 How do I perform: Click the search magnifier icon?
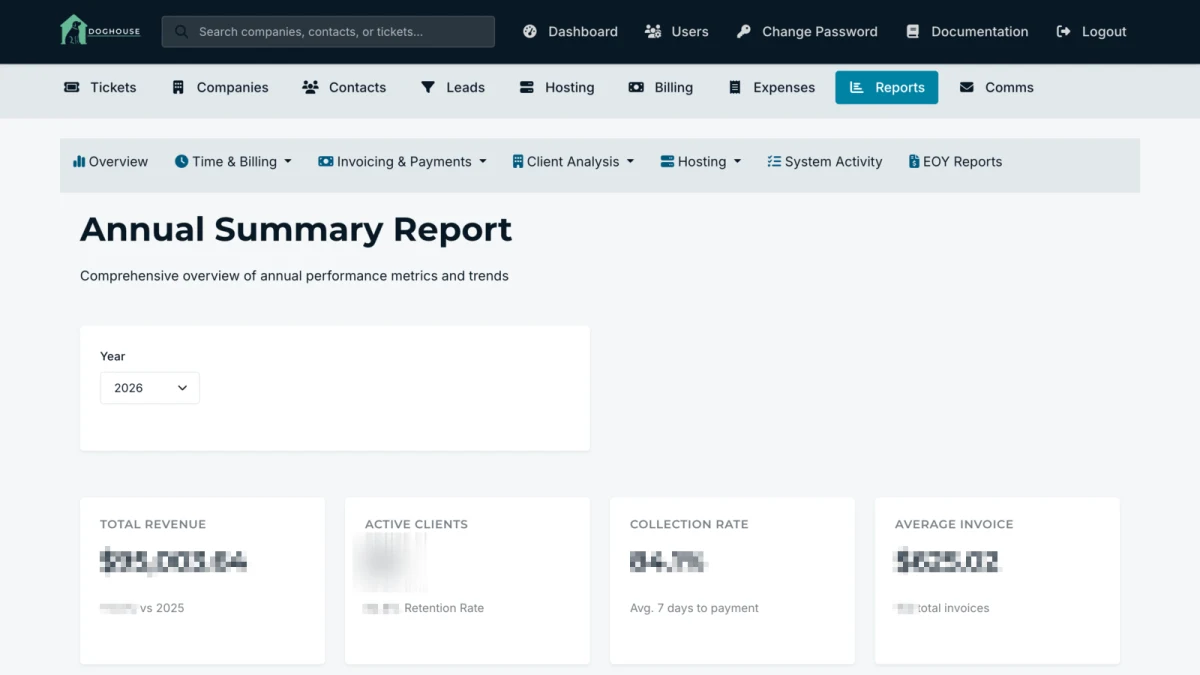(x=181, y=32)
